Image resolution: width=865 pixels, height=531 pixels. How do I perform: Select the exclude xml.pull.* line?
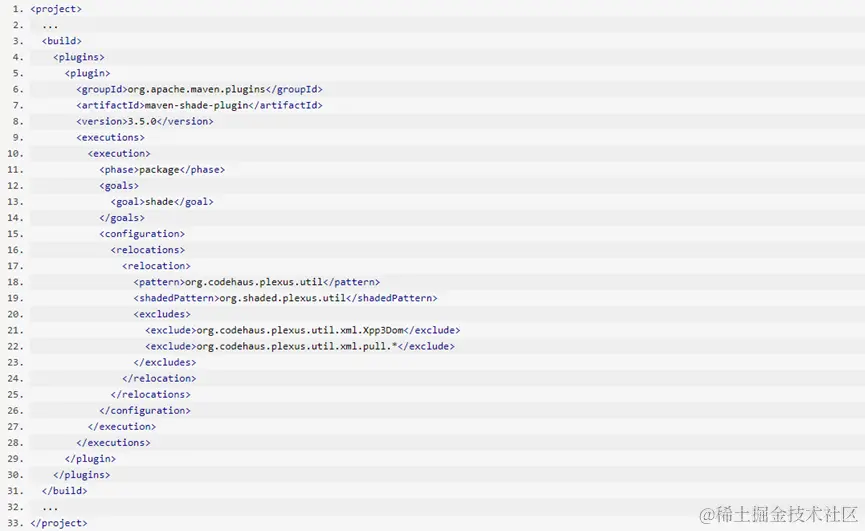click(300, 346)
